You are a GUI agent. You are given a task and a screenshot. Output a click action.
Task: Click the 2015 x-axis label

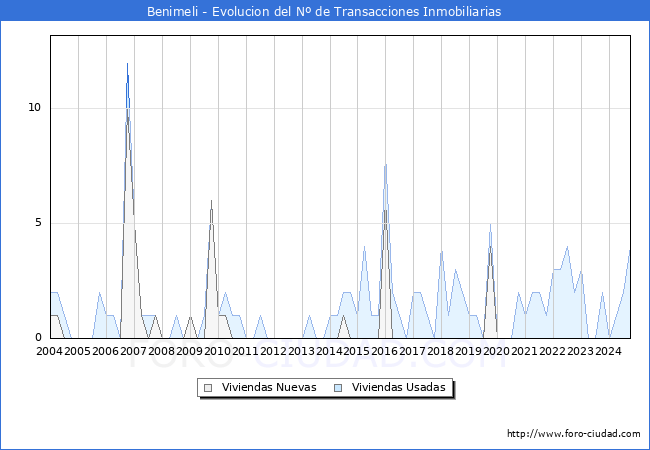(357, 351)
